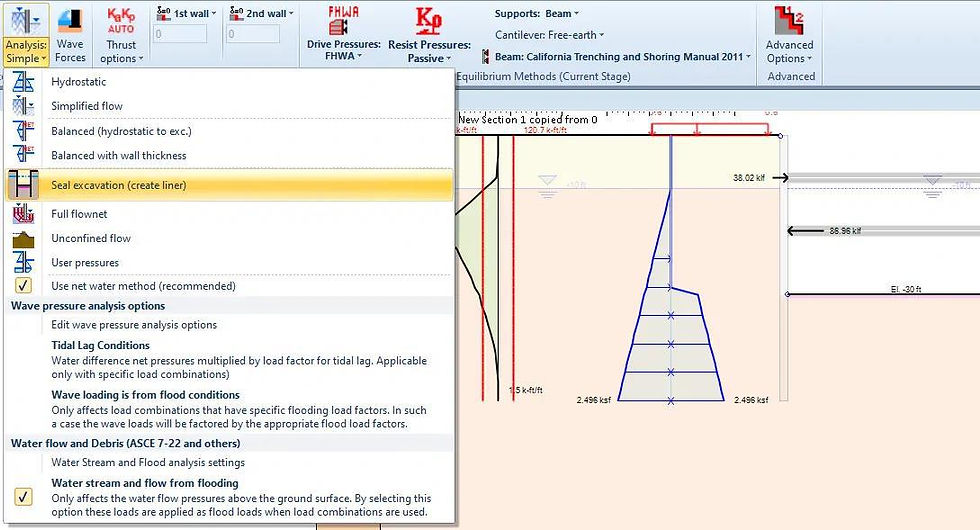Click the New Section 1 copied from 0 title
Image resolution: width=980 pixels, height=530 pixels.
[528, 119]
